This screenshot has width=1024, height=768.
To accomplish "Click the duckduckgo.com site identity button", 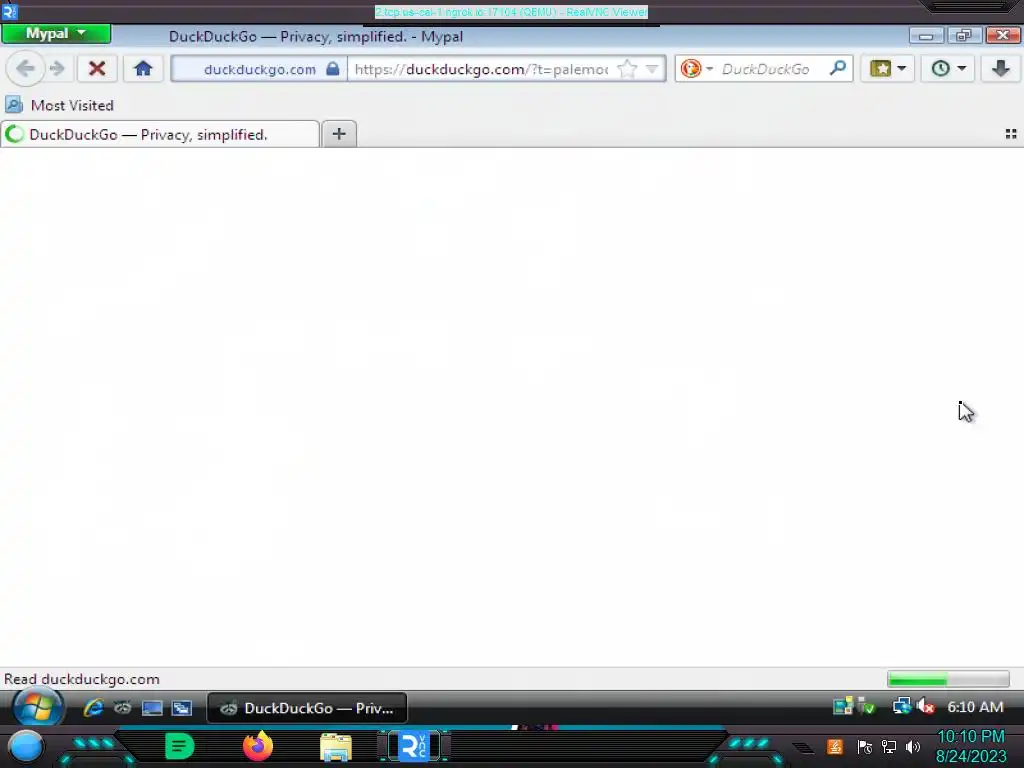I will coord(260,69).
